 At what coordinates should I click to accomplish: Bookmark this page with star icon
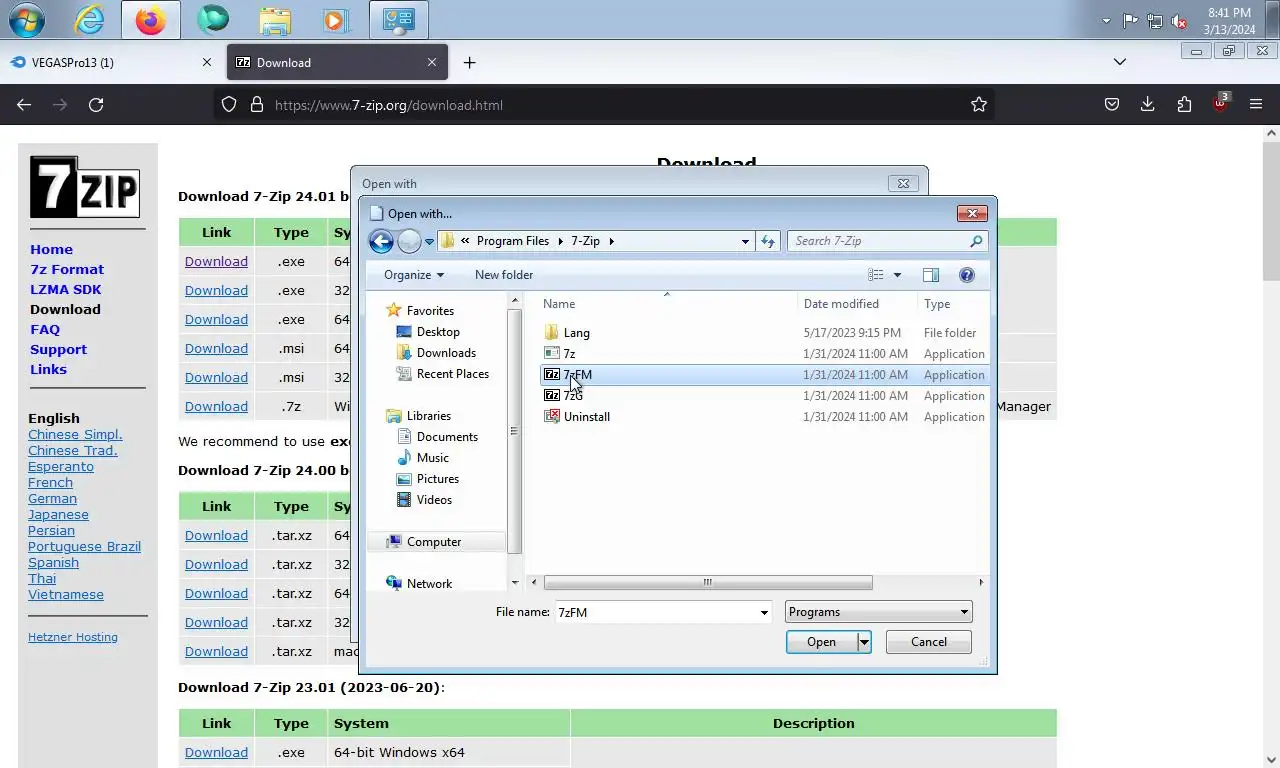(979, 105)
